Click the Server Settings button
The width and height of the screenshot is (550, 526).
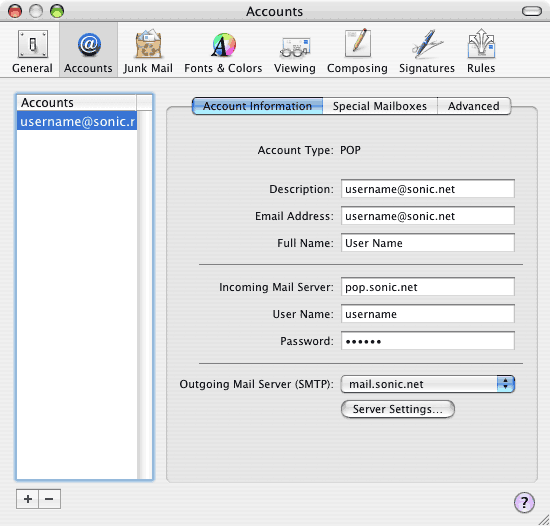(398, 409)
